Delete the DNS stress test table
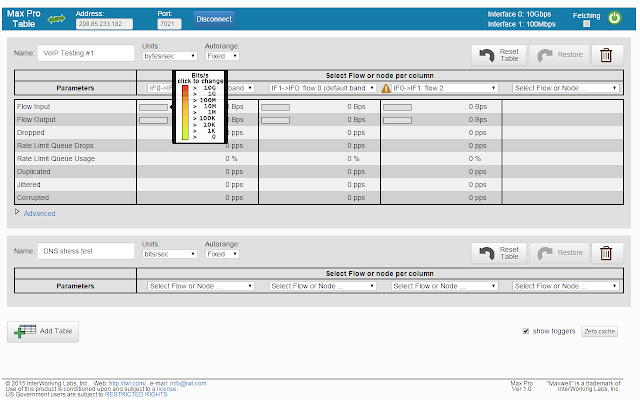Image resolution: width=640 pixels, height=400 pixels. 607,253
